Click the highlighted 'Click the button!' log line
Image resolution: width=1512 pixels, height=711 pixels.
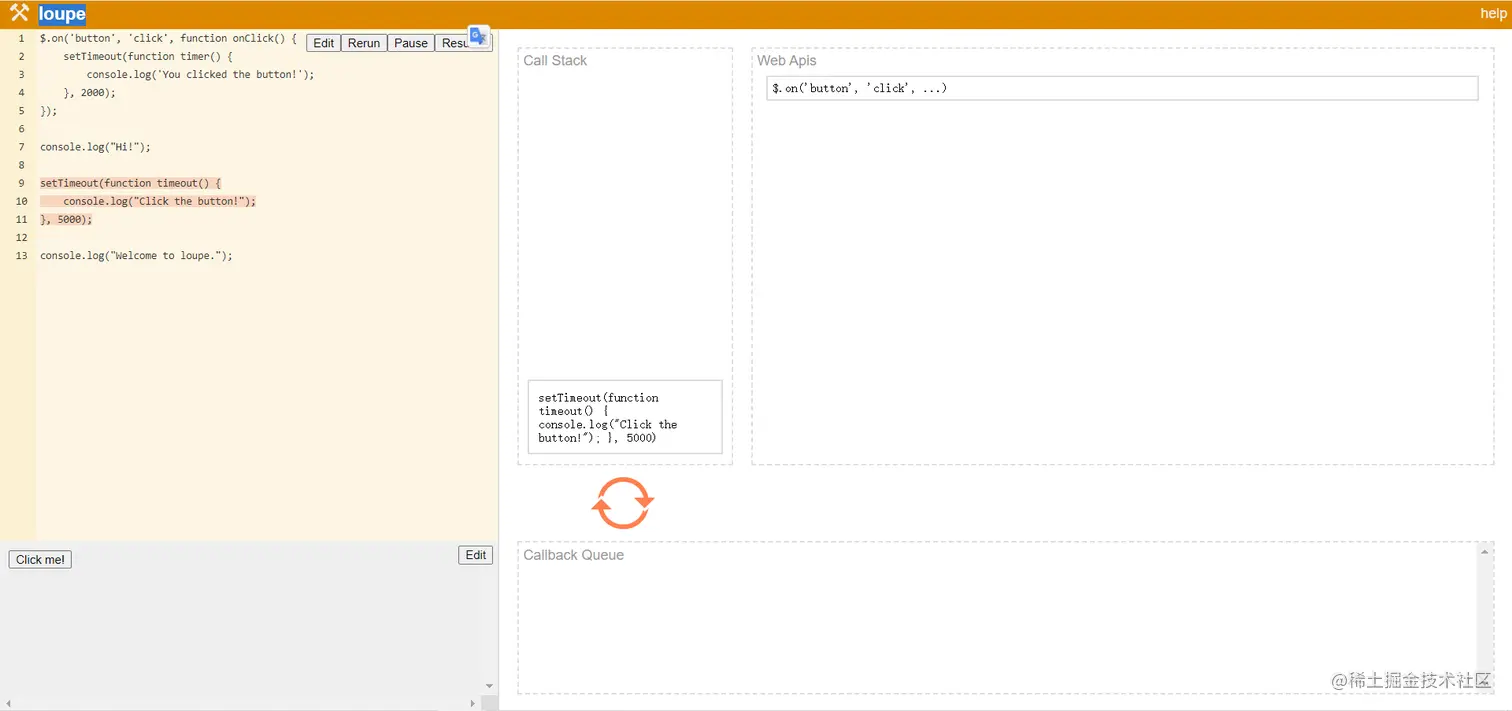(x=160, y=201)
